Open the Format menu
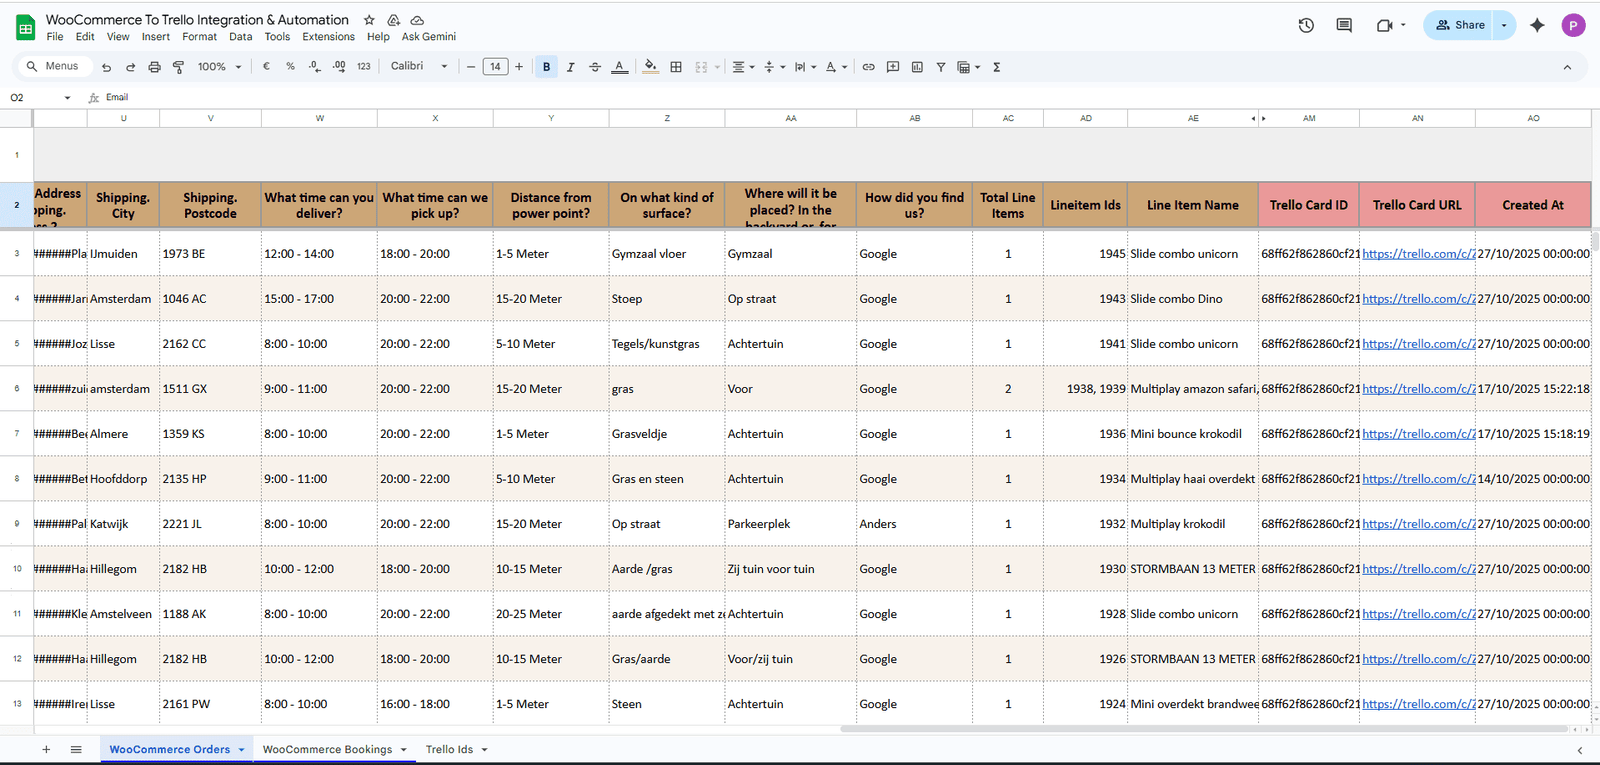The height and width of the screenshot is (765, 1600). 199,37
